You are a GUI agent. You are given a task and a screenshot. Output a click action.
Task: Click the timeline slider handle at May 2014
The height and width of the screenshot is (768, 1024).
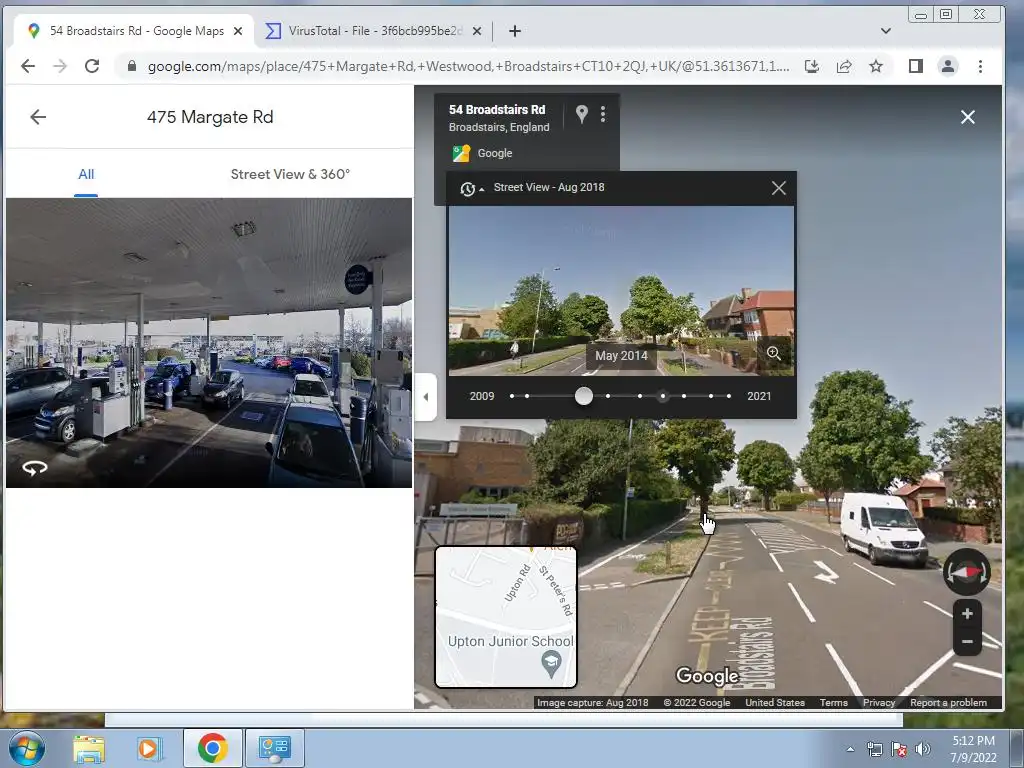tap(584, 396)
